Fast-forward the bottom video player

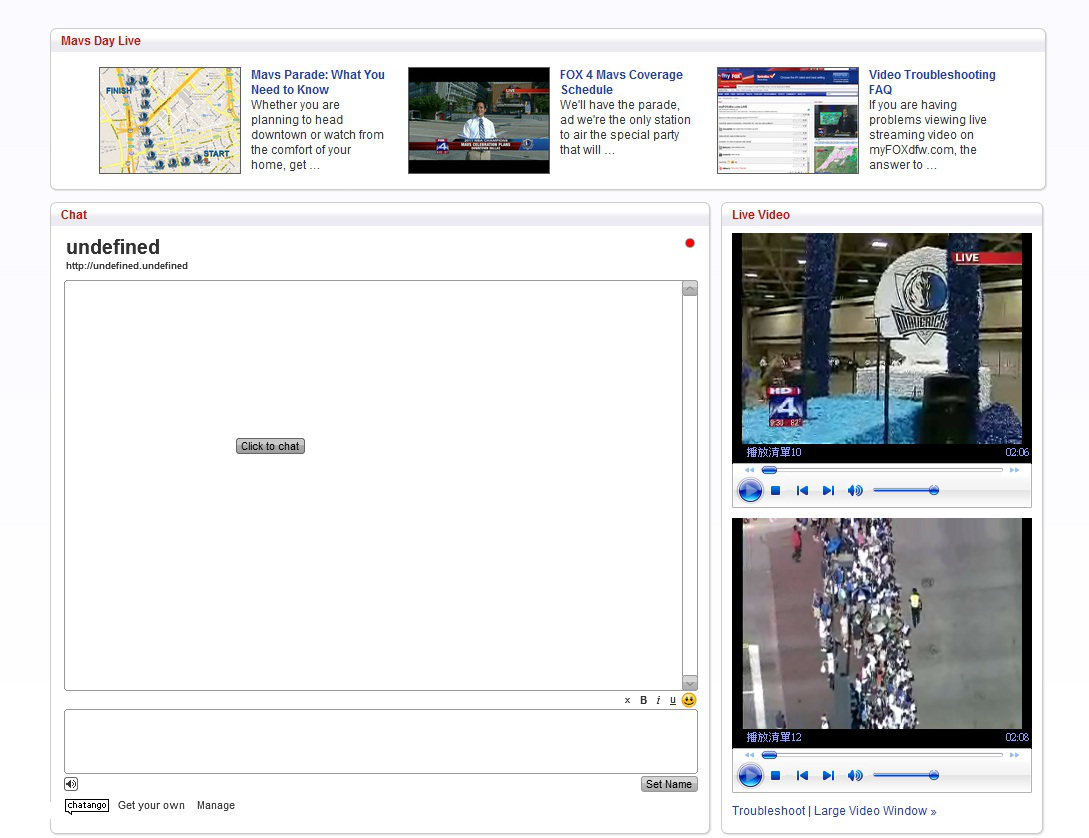tap(1015, 755)
